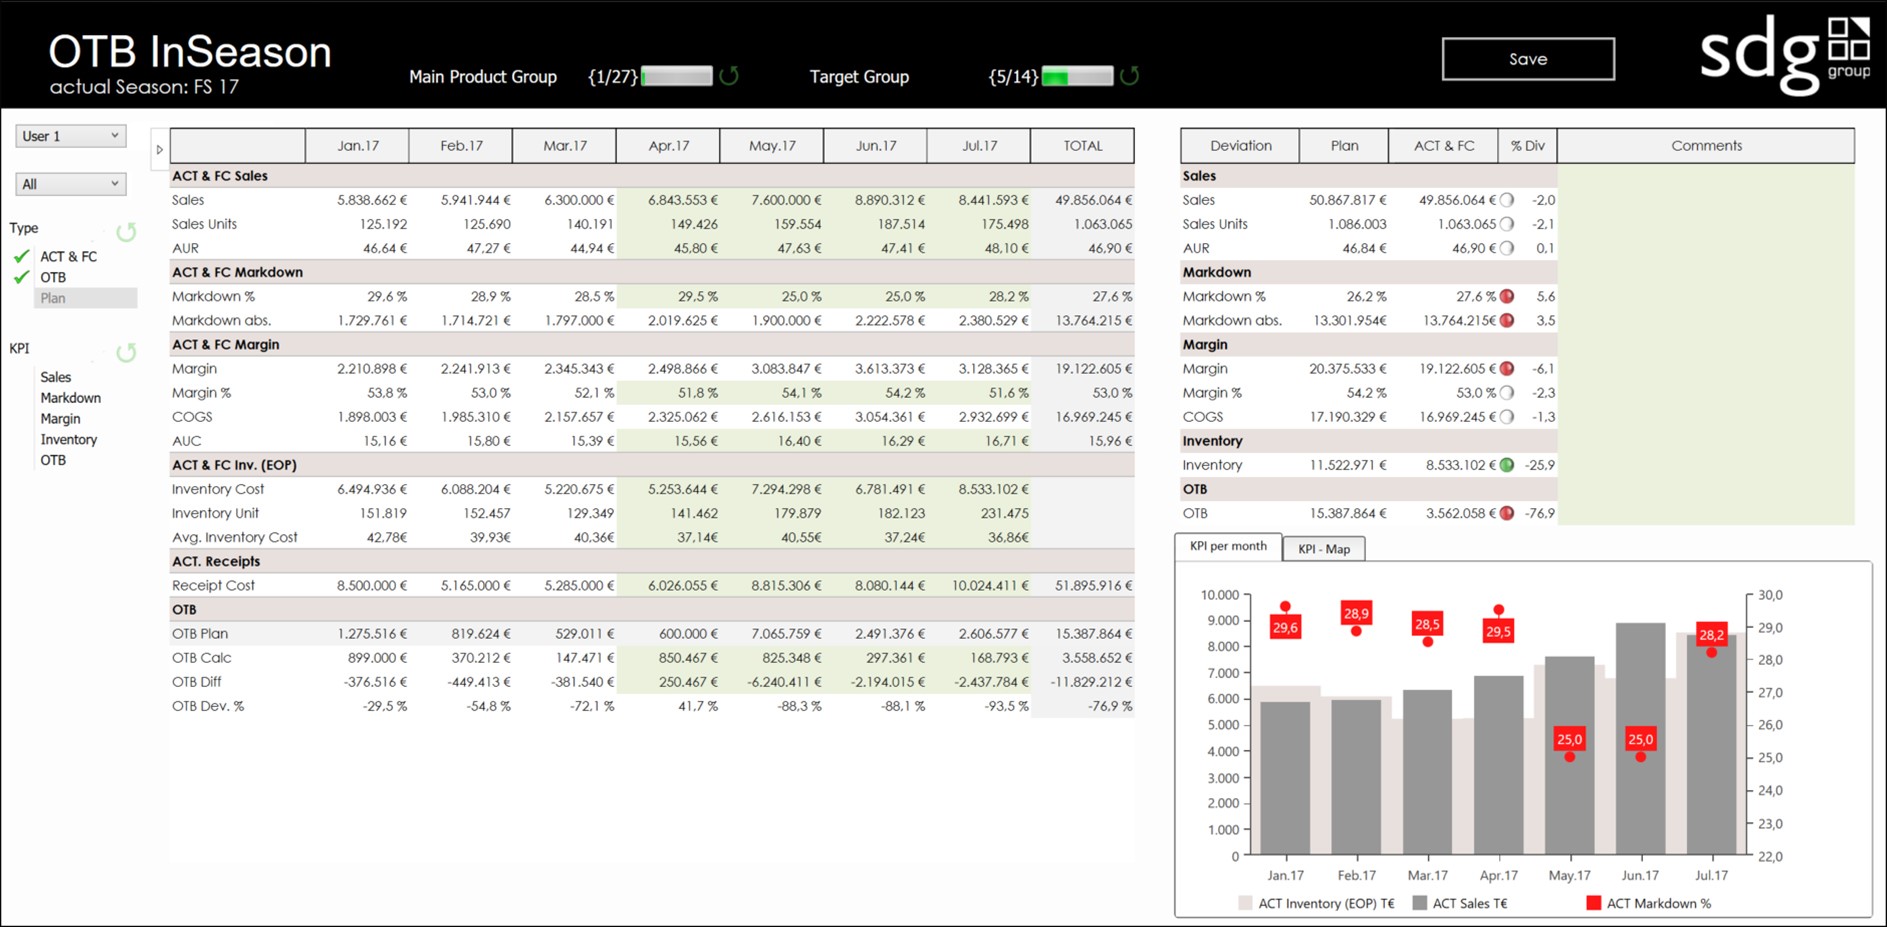Viewport: 1887px width, 927px height.
Task: Reset the Target Group selection
Action: coord(1129,76)
